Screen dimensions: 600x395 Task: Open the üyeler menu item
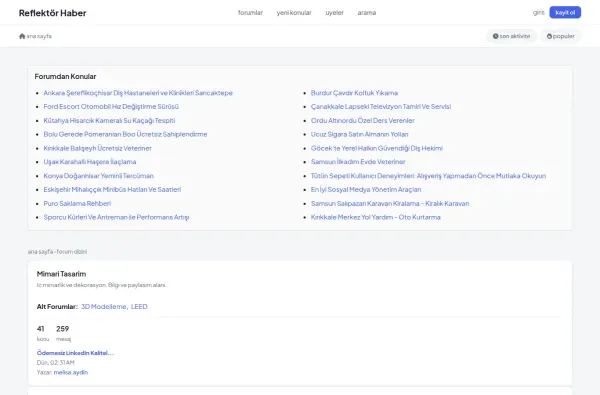[x=334, y=13]
